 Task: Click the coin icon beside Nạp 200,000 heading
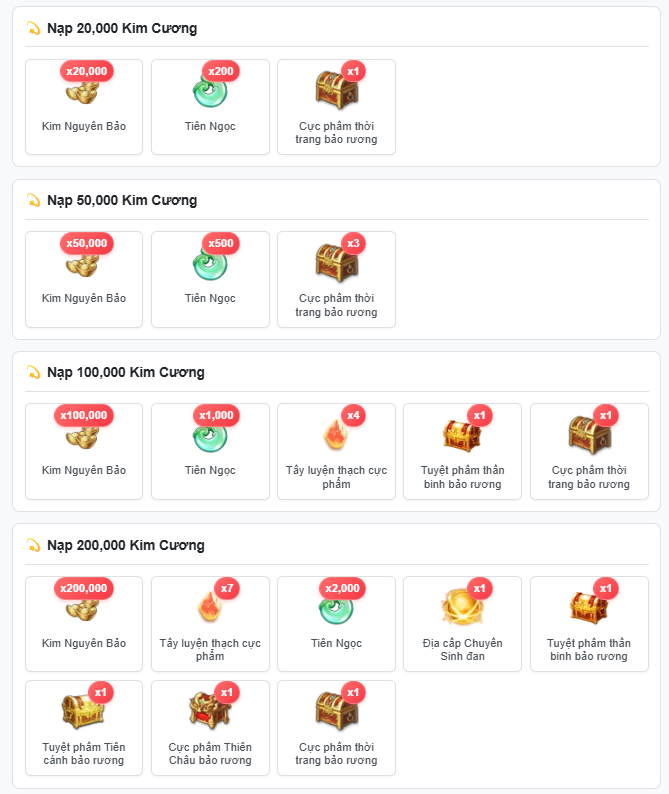33,545
